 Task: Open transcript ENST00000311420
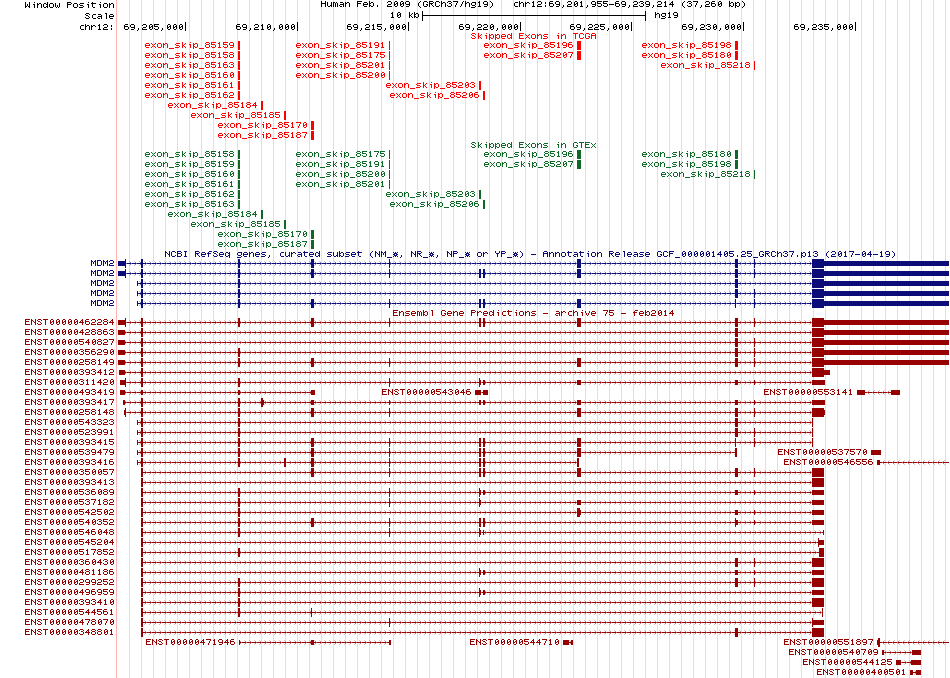[70, 382]
